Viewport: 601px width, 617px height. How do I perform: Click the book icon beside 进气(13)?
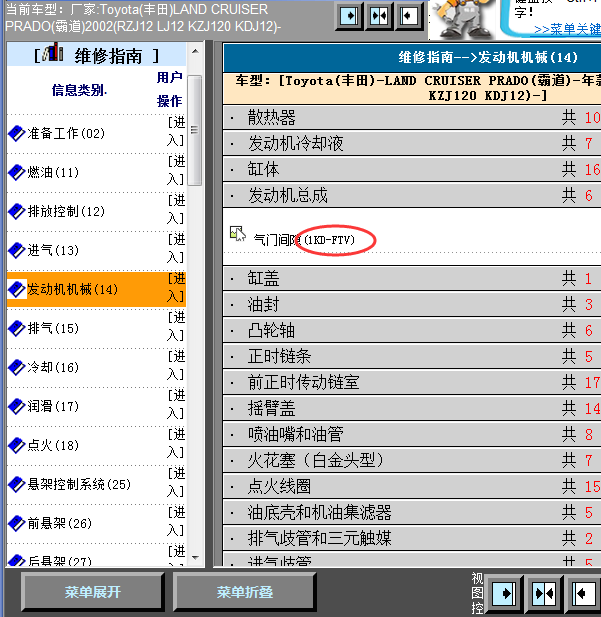pyautogui.click(x=17, y=250)
